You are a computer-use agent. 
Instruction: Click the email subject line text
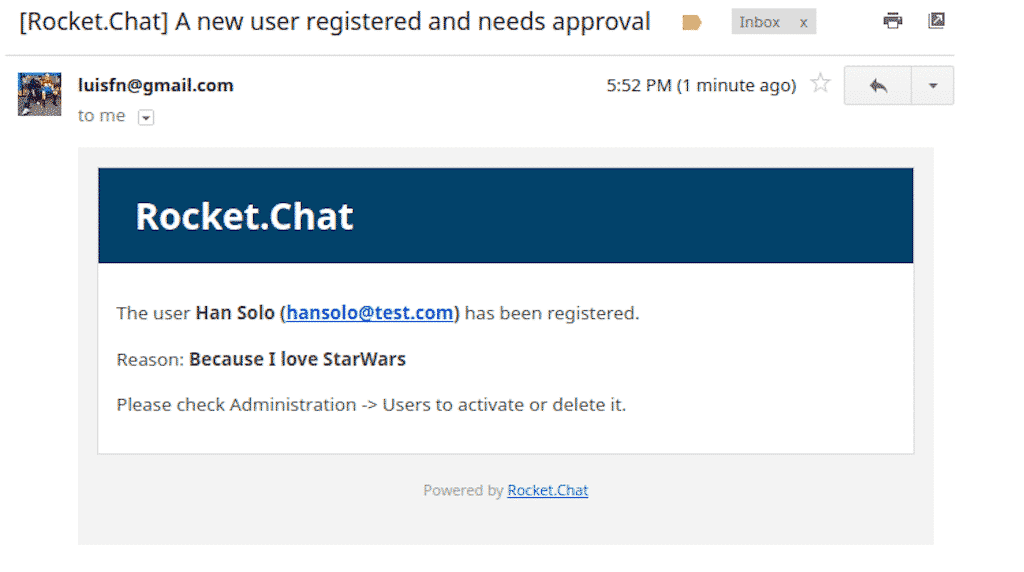(335, 22)
